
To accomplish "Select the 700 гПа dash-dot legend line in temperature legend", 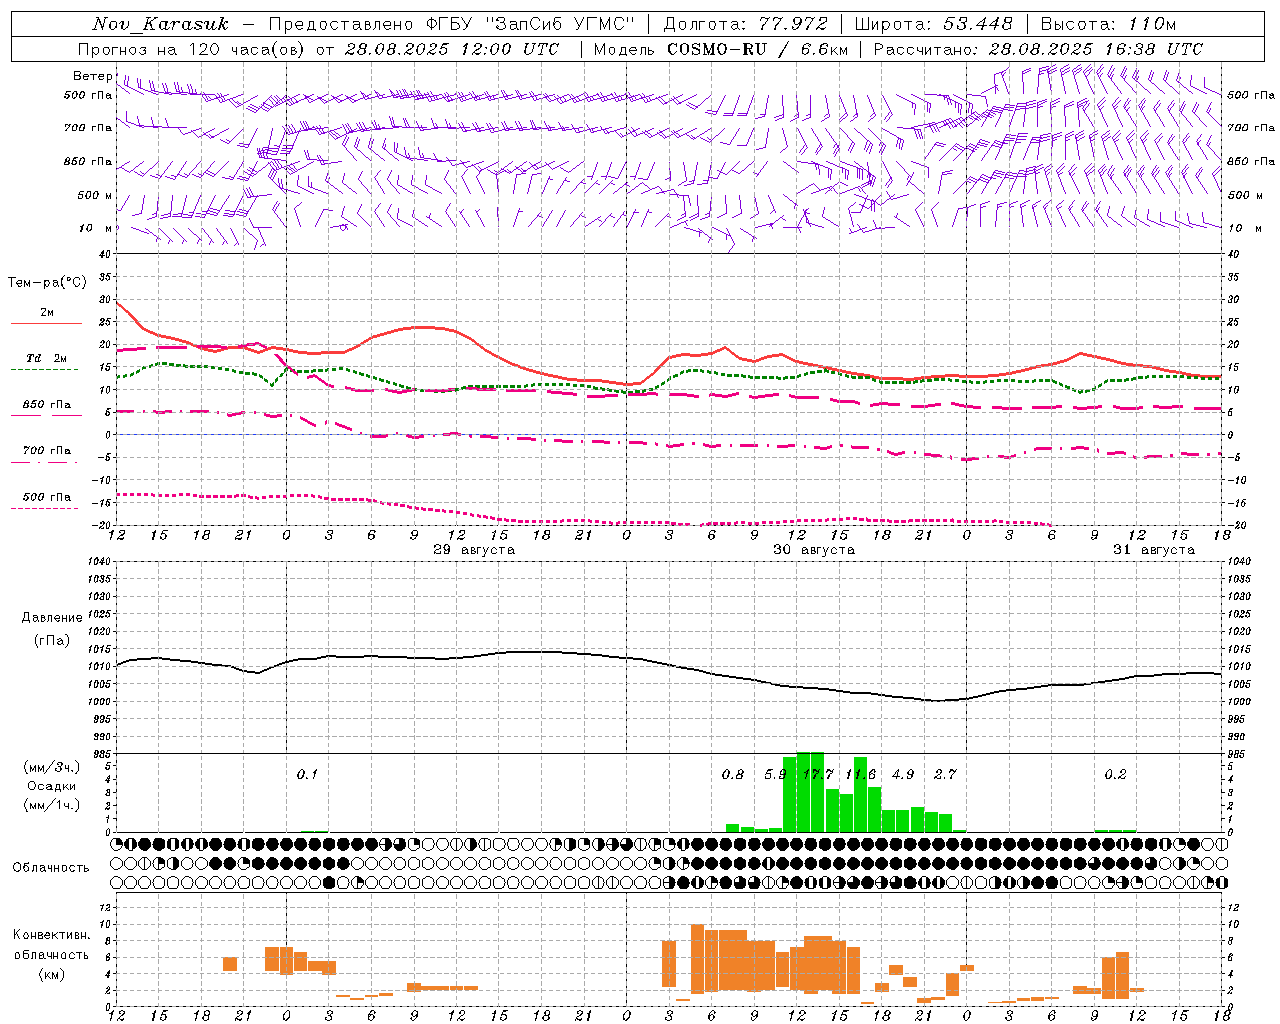I will pyautogui.click(x=44, y=463).
